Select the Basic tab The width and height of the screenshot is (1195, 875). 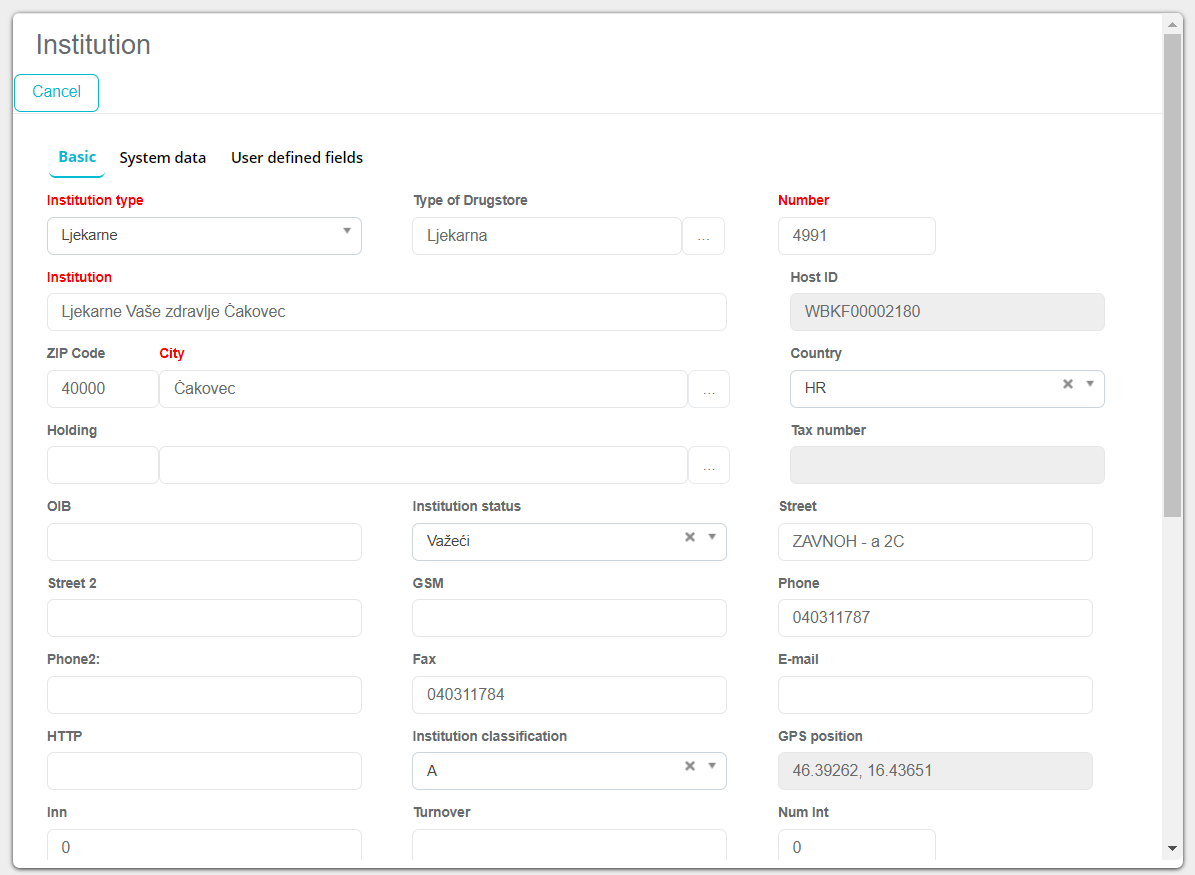pyautogui.click(x=77, y=157)
